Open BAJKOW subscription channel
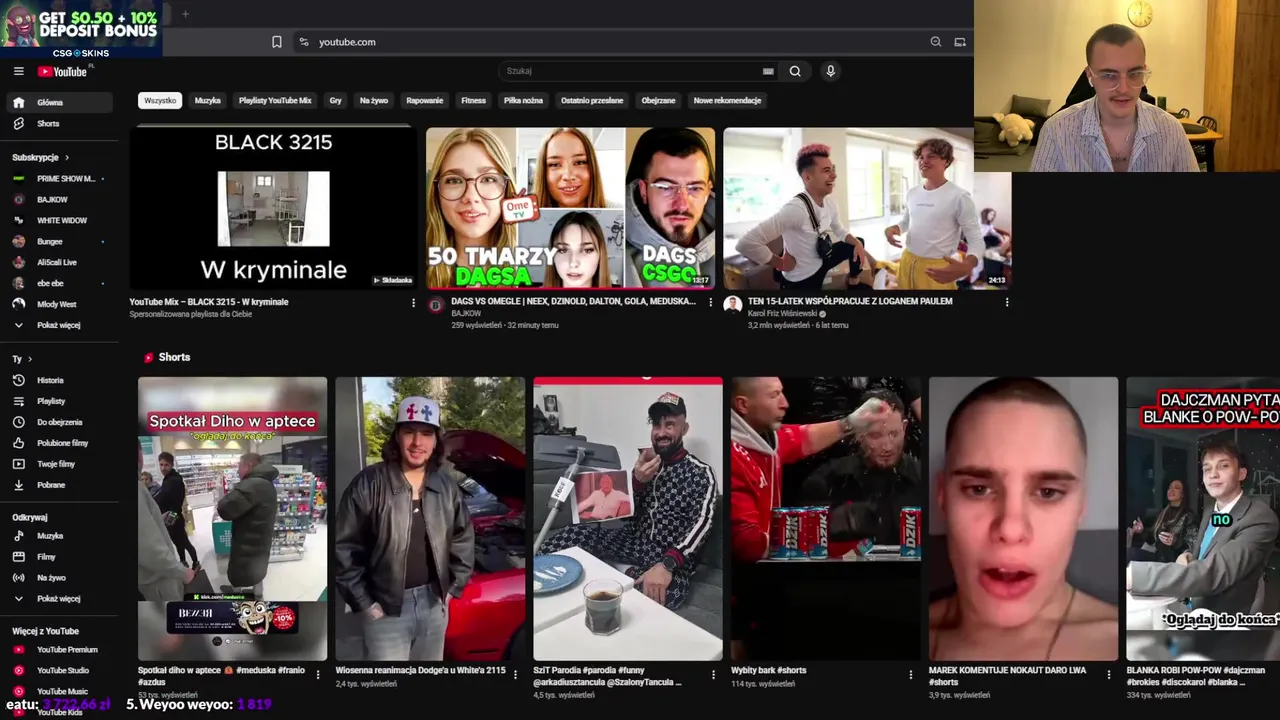The width and height of the screenshot is (1280, 720). [x=60, y=200]
